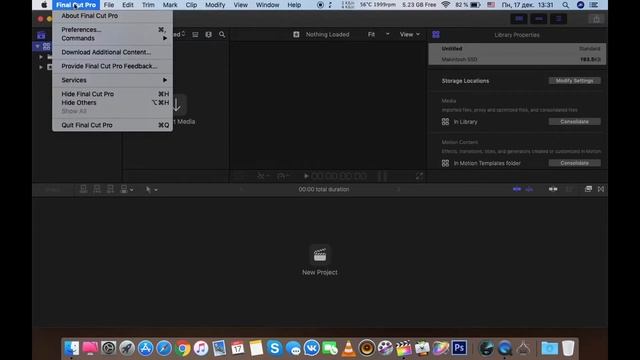The image size is (640, 360).
Task: Toggle timeline panel visibility button
Action: (539, 19)
